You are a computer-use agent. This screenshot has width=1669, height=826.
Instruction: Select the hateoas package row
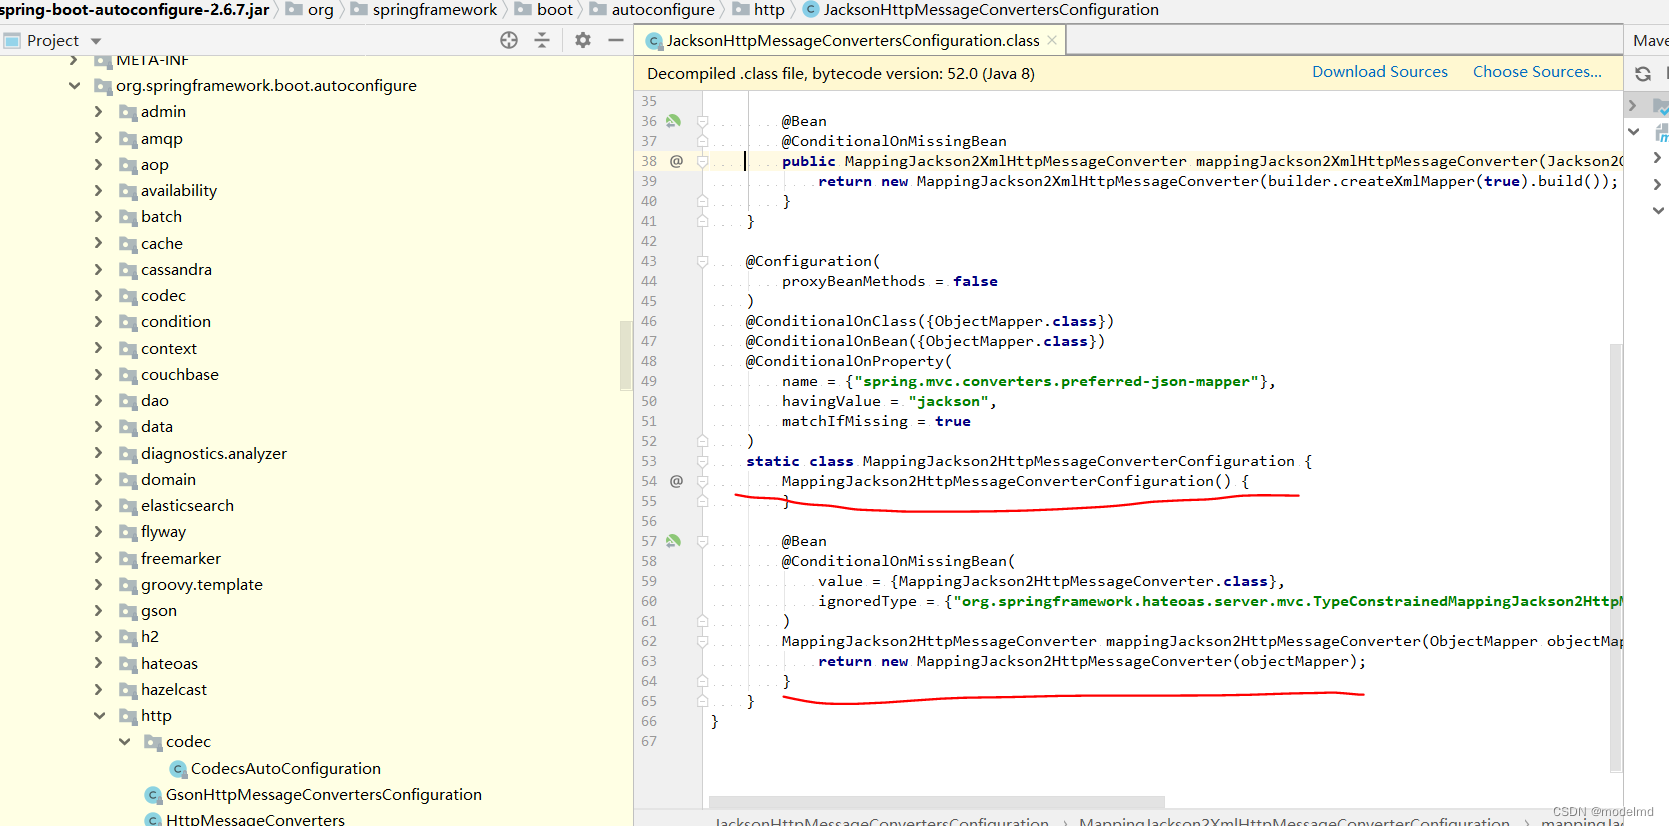(316, 664)
